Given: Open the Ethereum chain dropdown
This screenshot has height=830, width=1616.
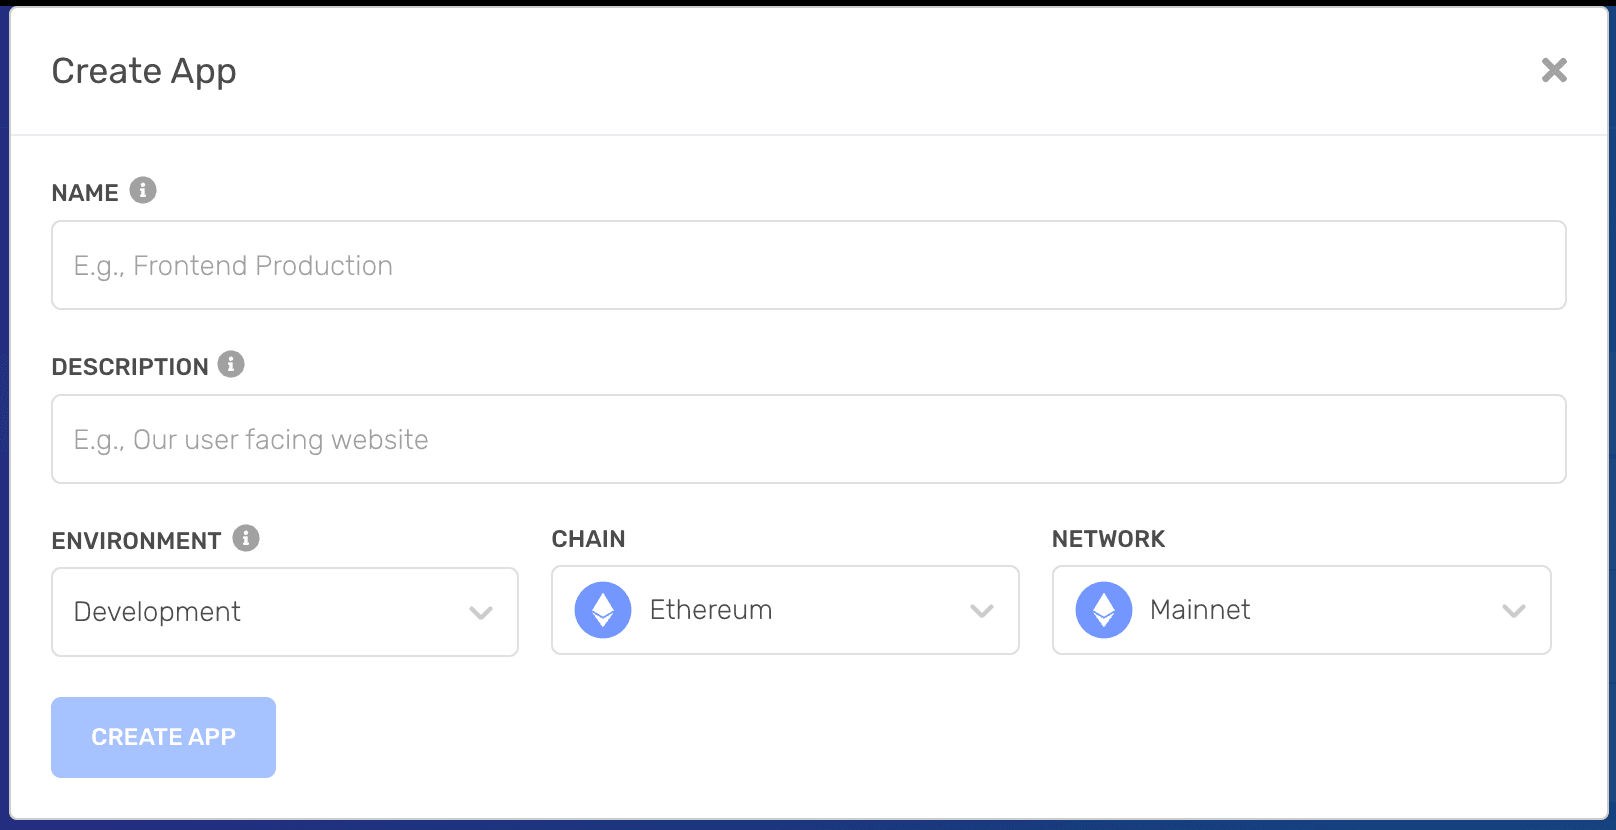Looking at the screenshot, I should [770, 610].
